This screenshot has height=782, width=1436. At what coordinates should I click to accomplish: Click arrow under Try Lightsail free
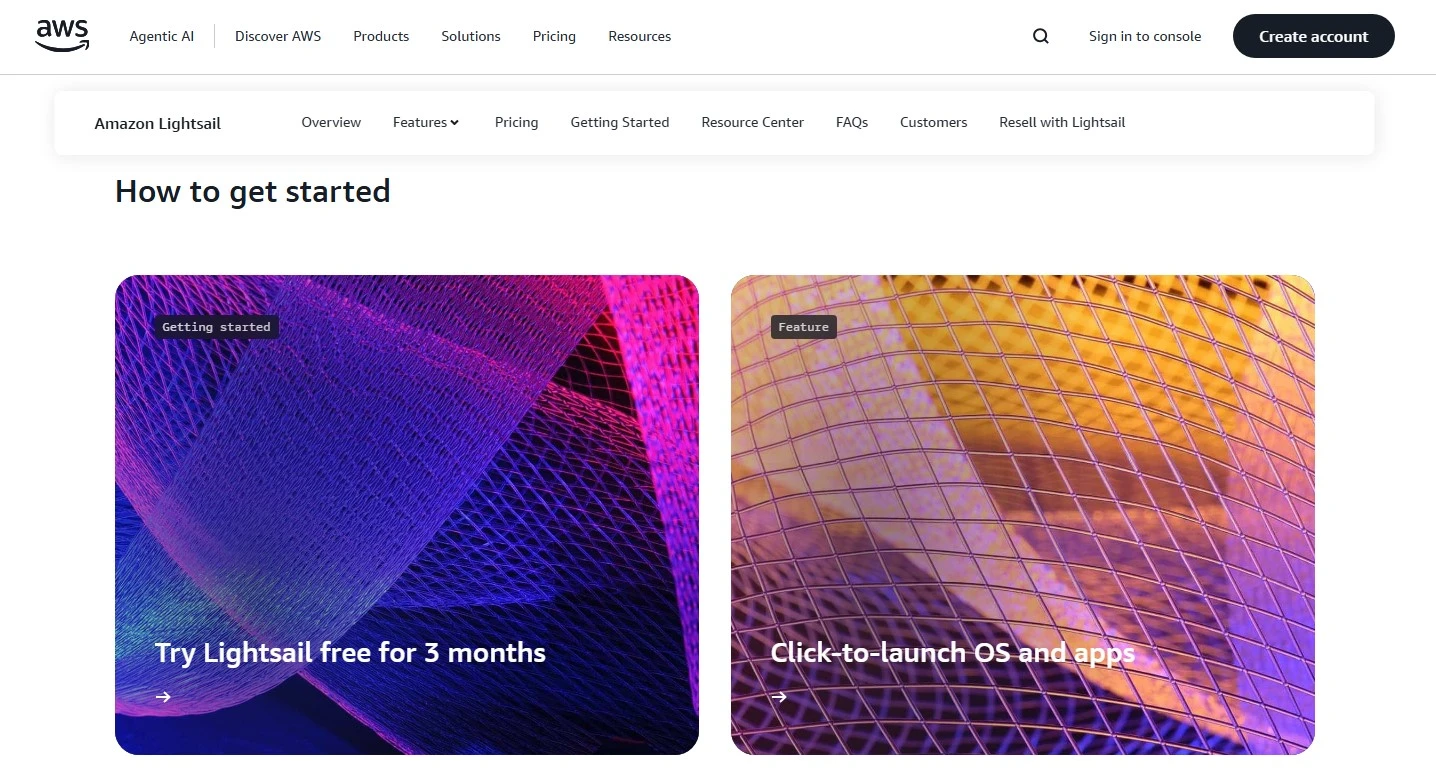tap(164, 697)
